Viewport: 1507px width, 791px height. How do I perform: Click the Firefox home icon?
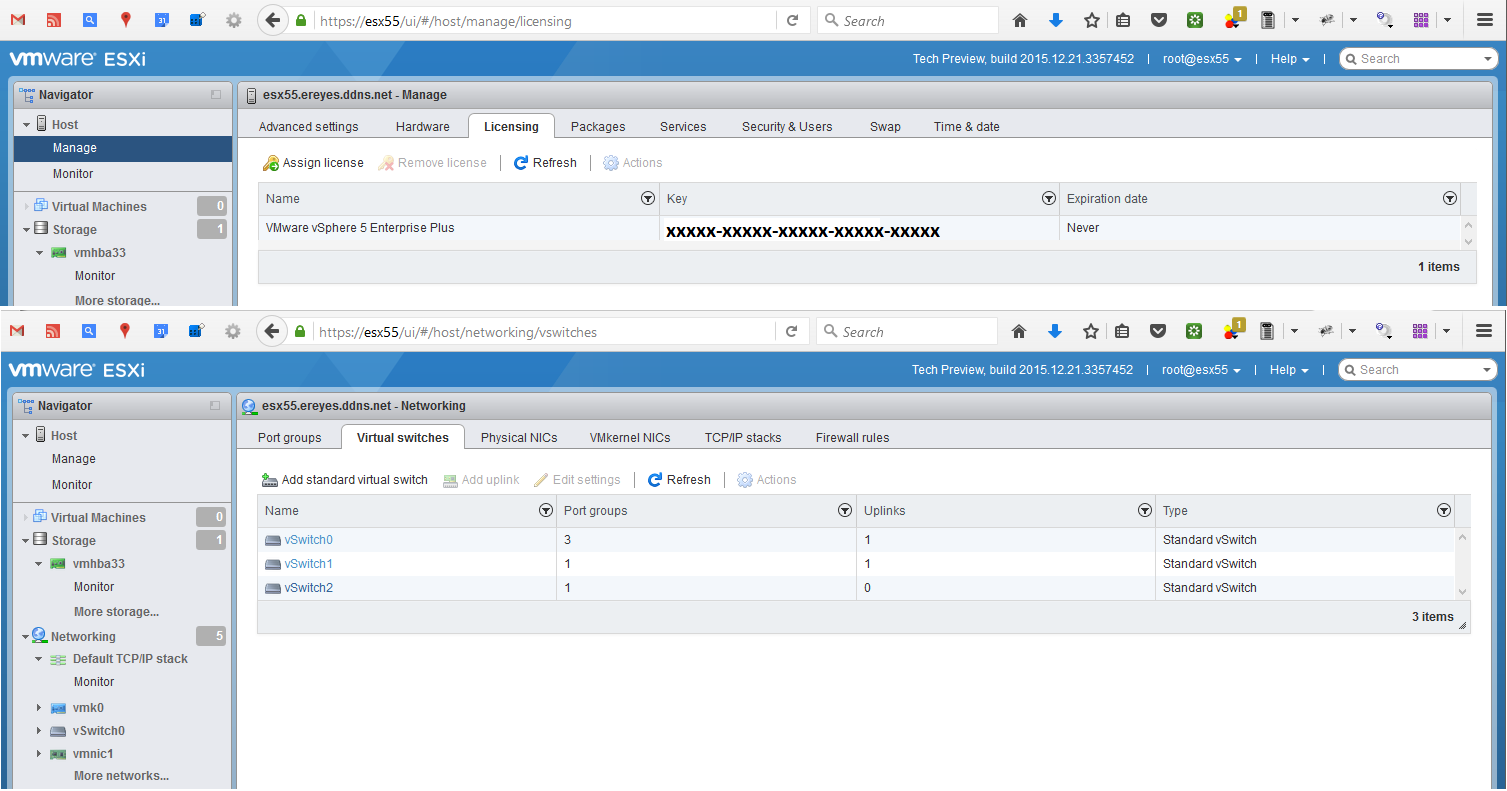pyautogui.click(x=1018, y=20)
